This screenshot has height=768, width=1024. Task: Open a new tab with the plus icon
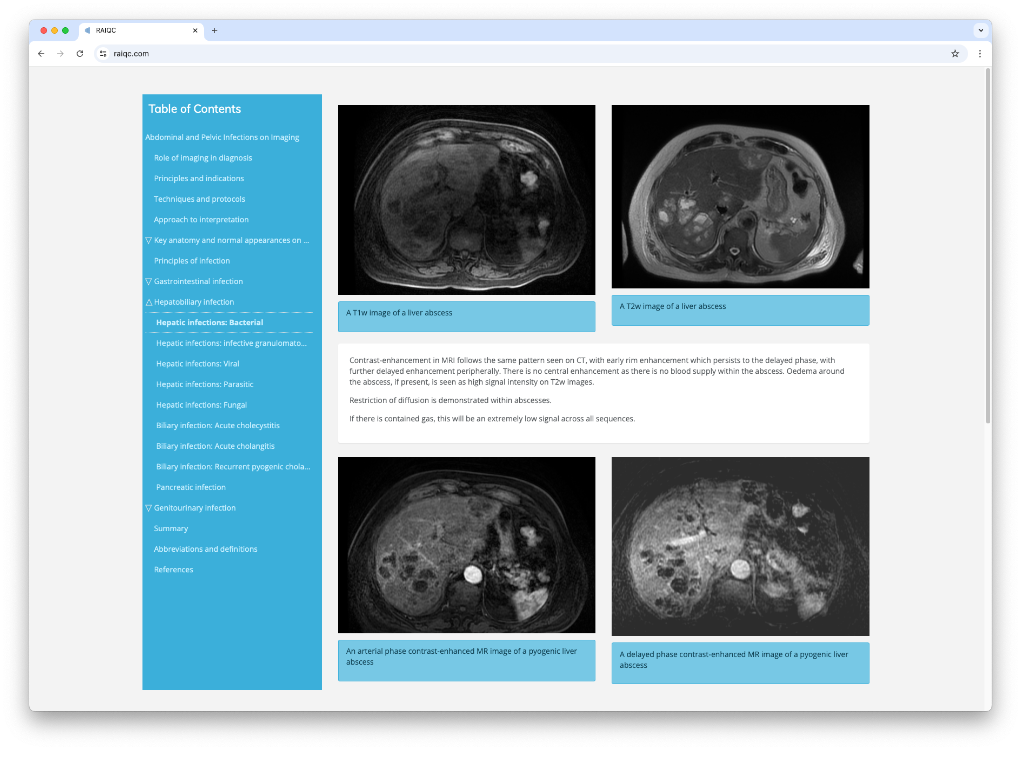click(214, 30)
